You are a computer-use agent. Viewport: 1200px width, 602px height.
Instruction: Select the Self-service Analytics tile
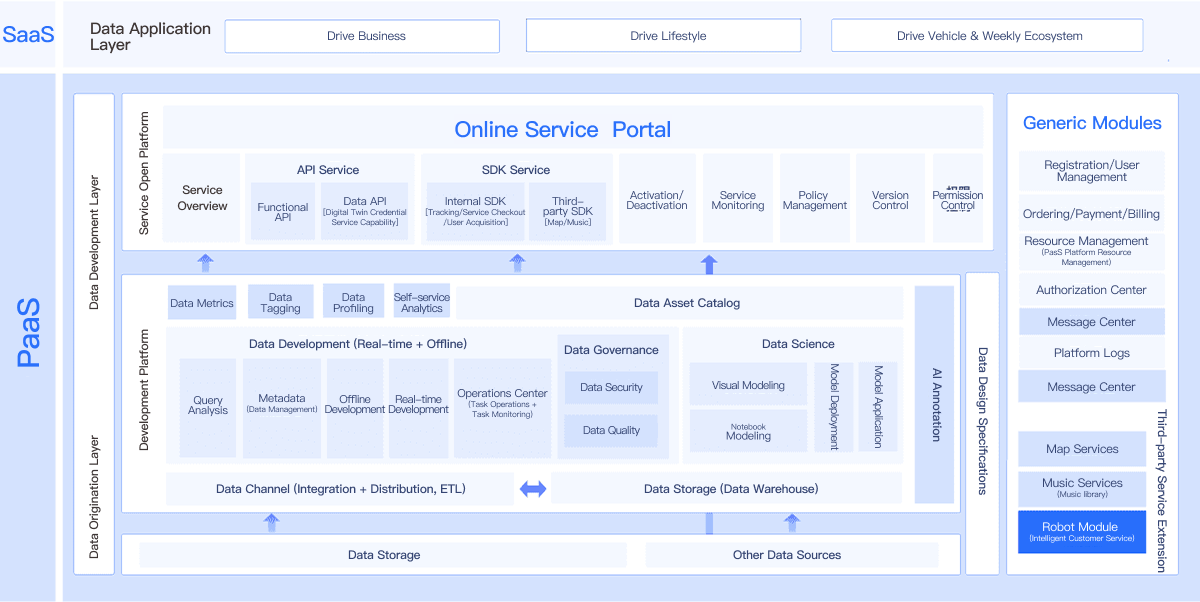pyautogui.click(x=422, y=302)
